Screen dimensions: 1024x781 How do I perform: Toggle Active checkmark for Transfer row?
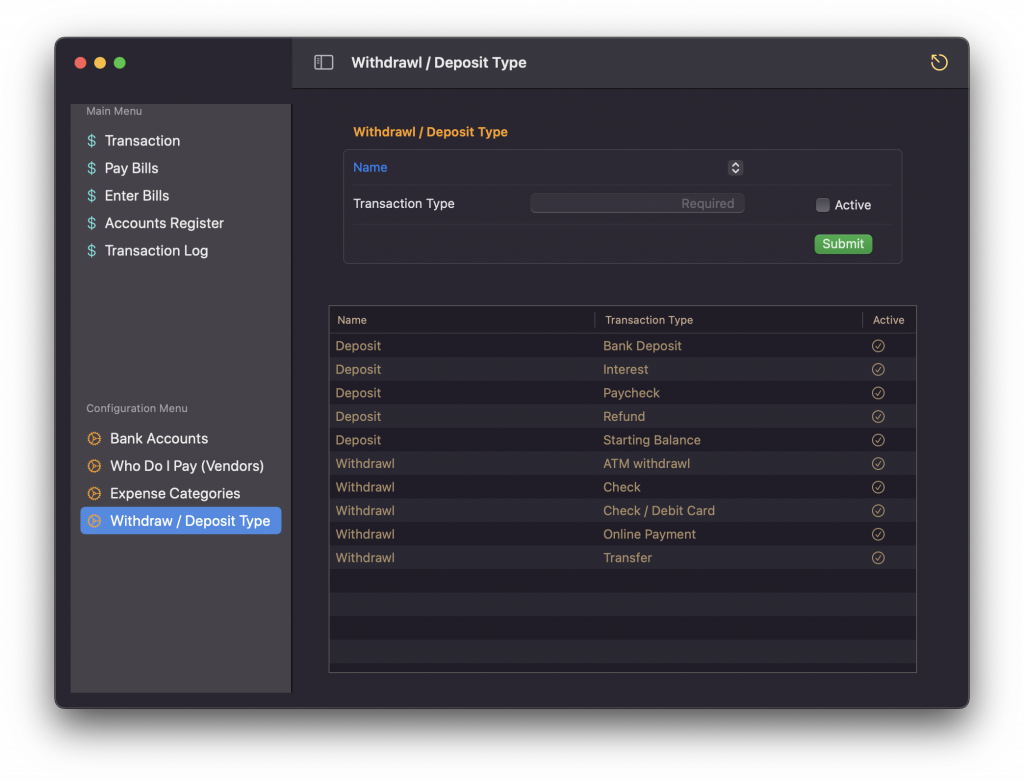coord(878,558)
